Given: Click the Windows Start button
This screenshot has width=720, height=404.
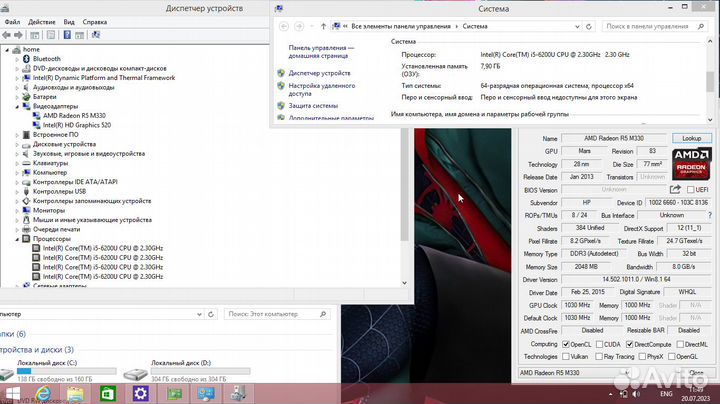Looking at the screenshot, I should [12, 394].
